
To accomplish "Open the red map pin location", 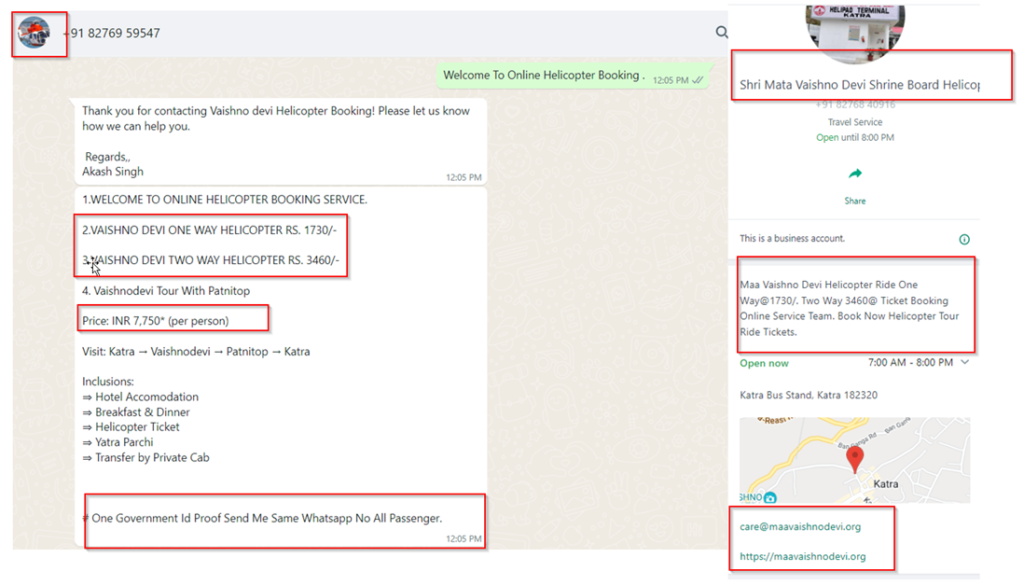I will (x=854, y=458).
